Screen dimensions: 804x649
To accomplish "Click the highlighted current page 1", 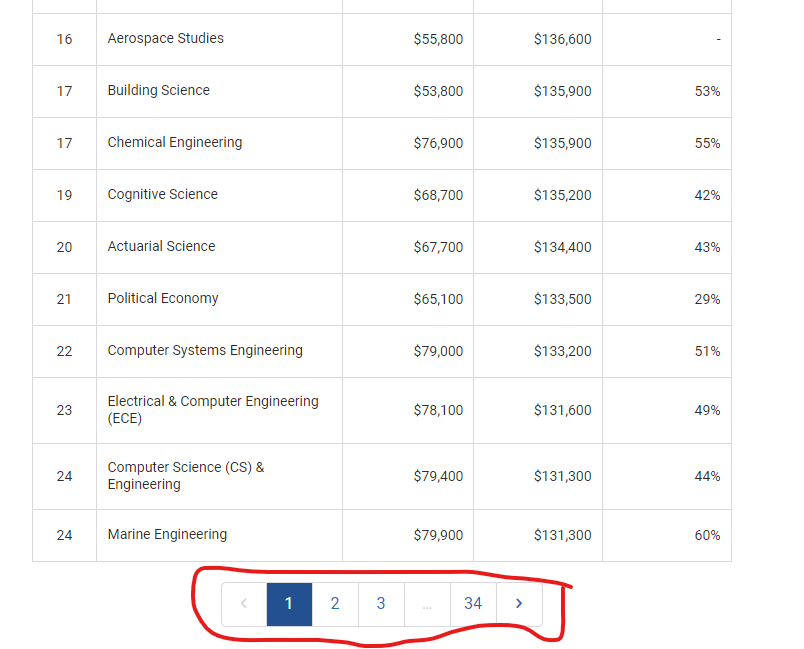I will click(289, 604).
